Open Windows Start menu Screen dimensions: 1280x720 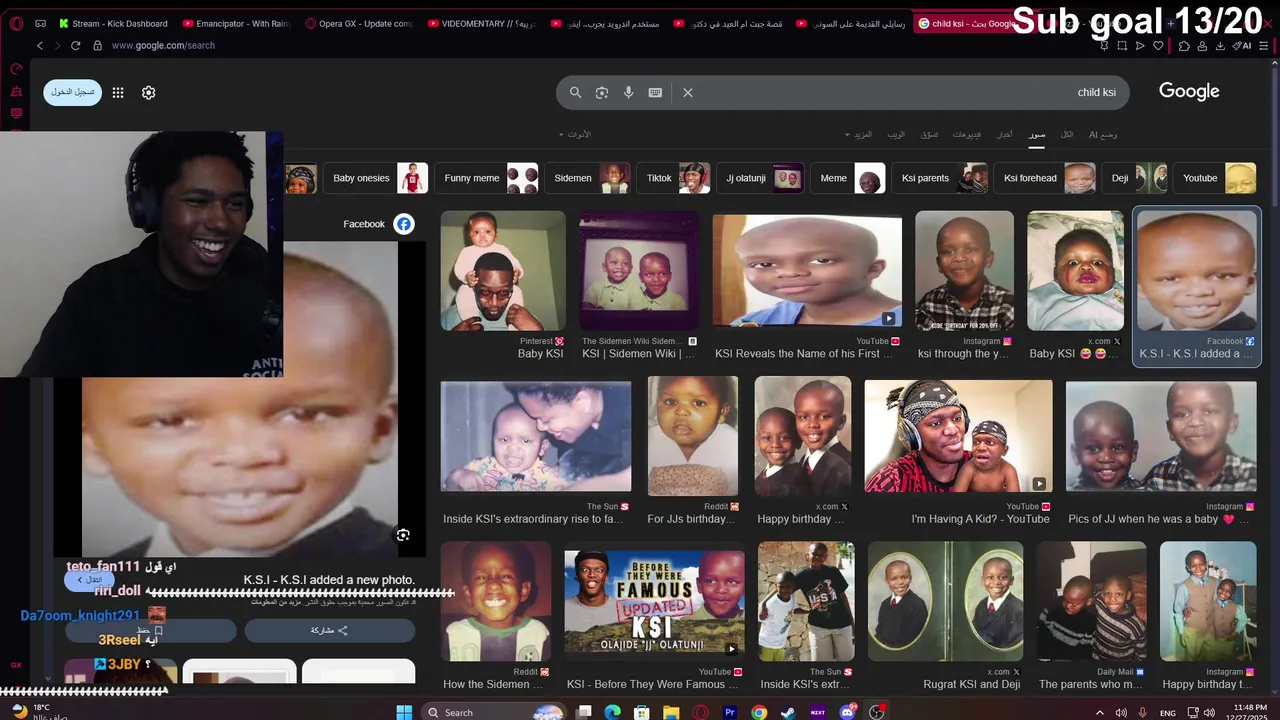tap(404, 712)
